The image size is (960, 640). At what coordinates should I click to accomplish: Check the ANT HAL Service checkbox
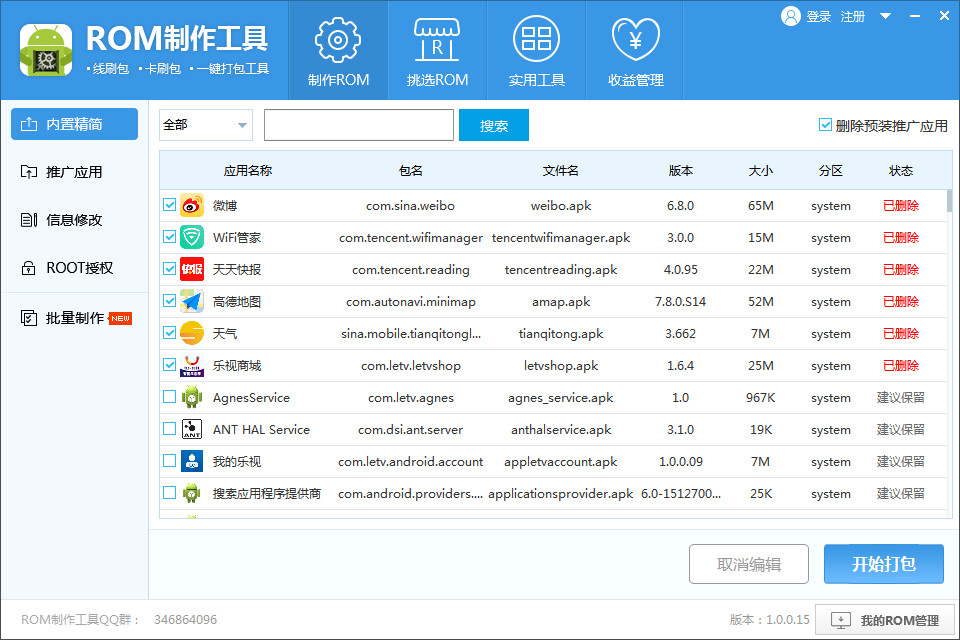[x=170, y=428]
